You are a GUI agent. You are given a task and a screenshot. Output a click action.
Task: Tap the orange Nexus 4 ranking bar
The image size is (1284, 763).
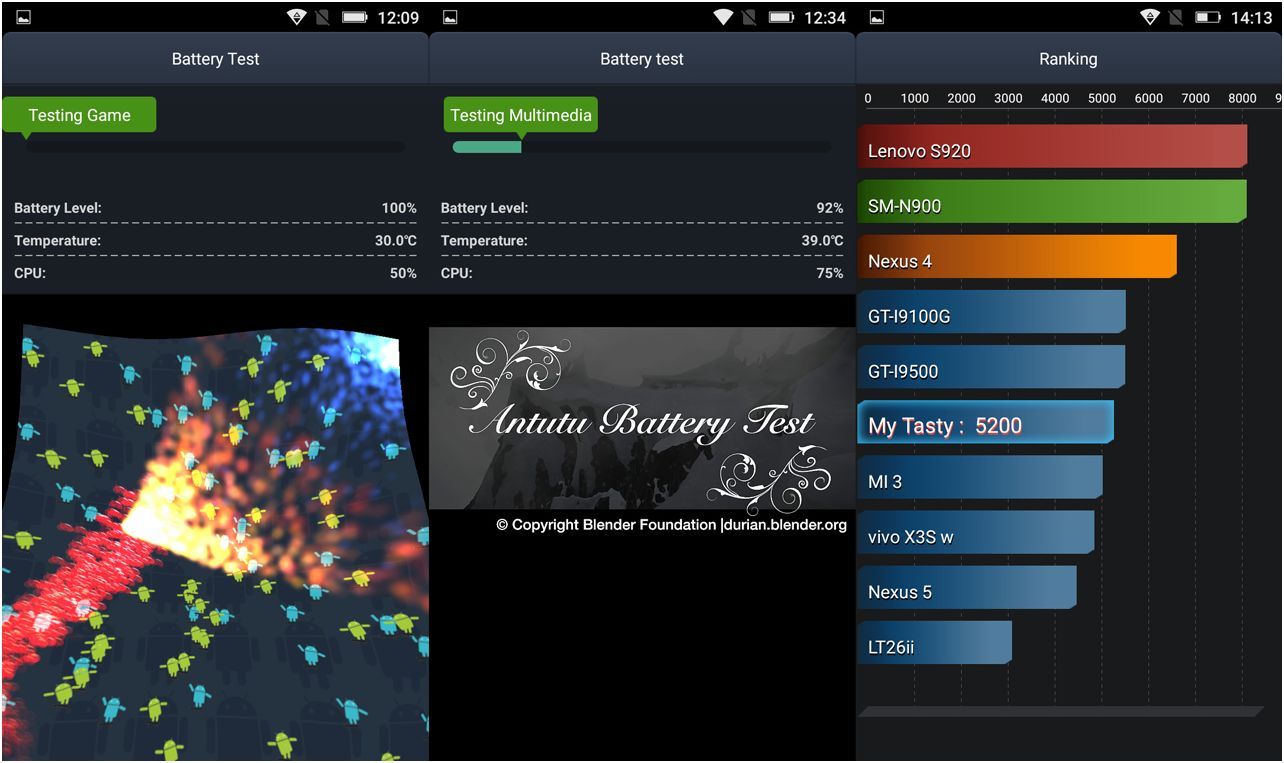click(x=1015, y=260)
